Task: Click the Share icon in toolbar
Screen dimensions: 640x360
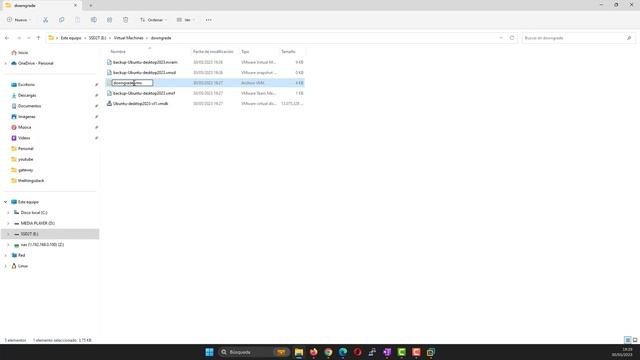Action: [x=109, y=20]
